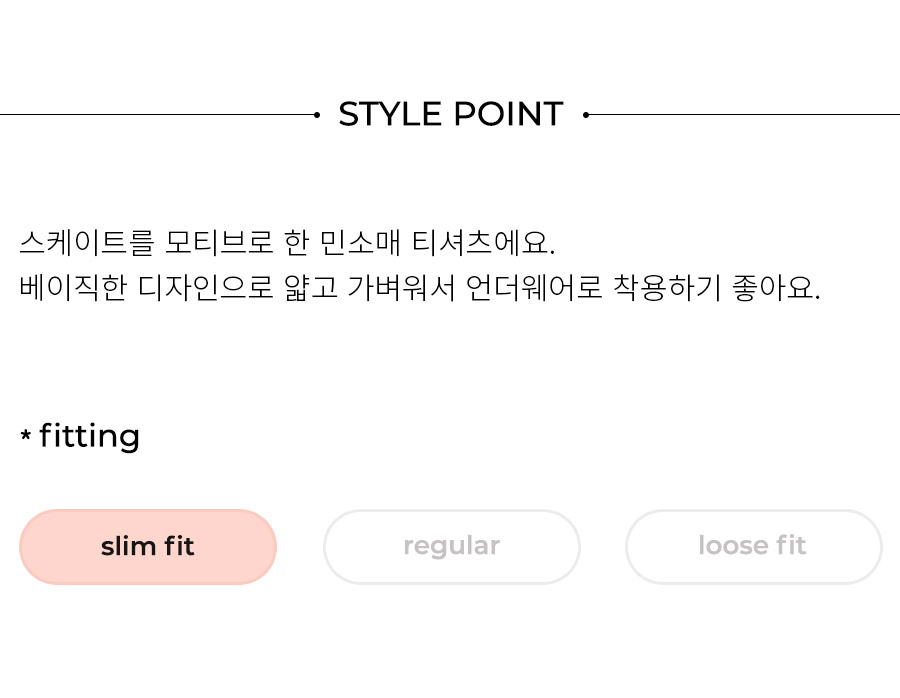Click the word 베이직한 in second line
The width and height of the screenshot is (900, 698).
[73, 288]
